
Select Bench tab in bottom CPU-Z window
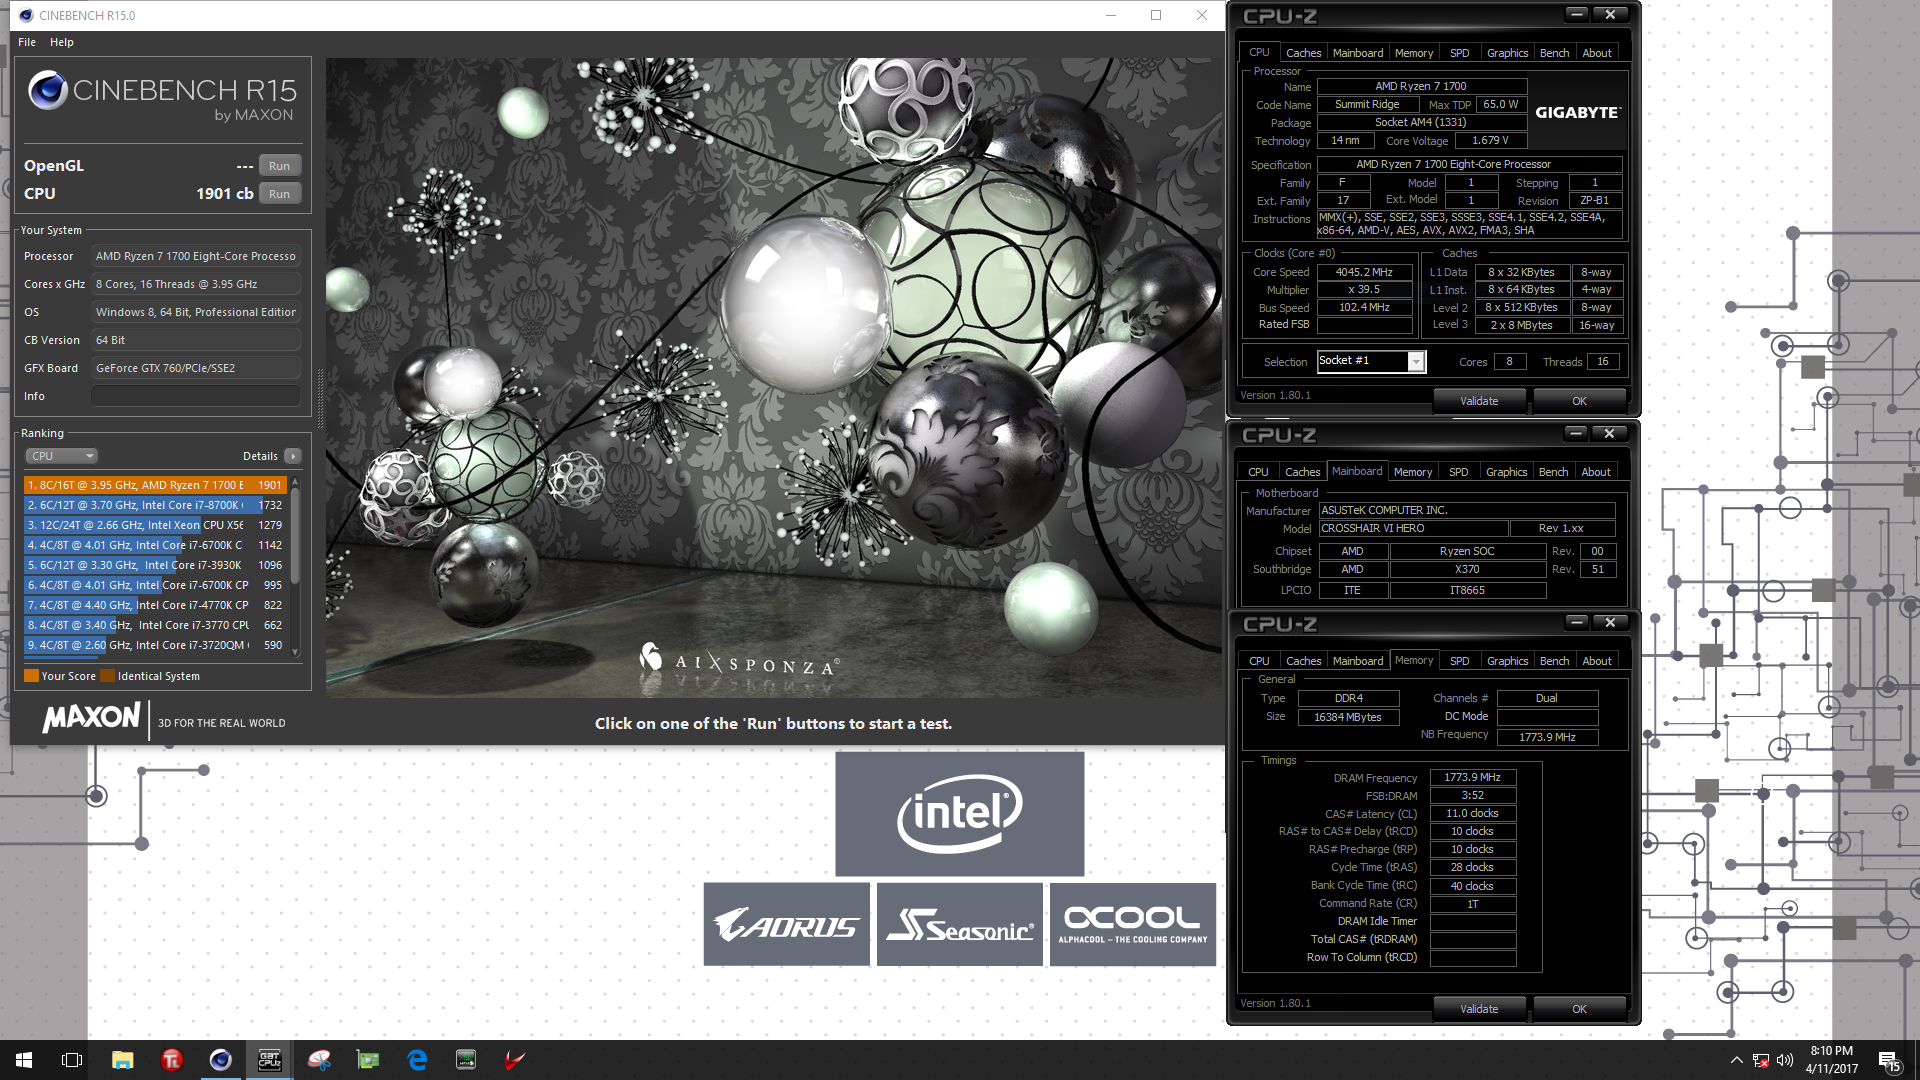(1554, 661)
